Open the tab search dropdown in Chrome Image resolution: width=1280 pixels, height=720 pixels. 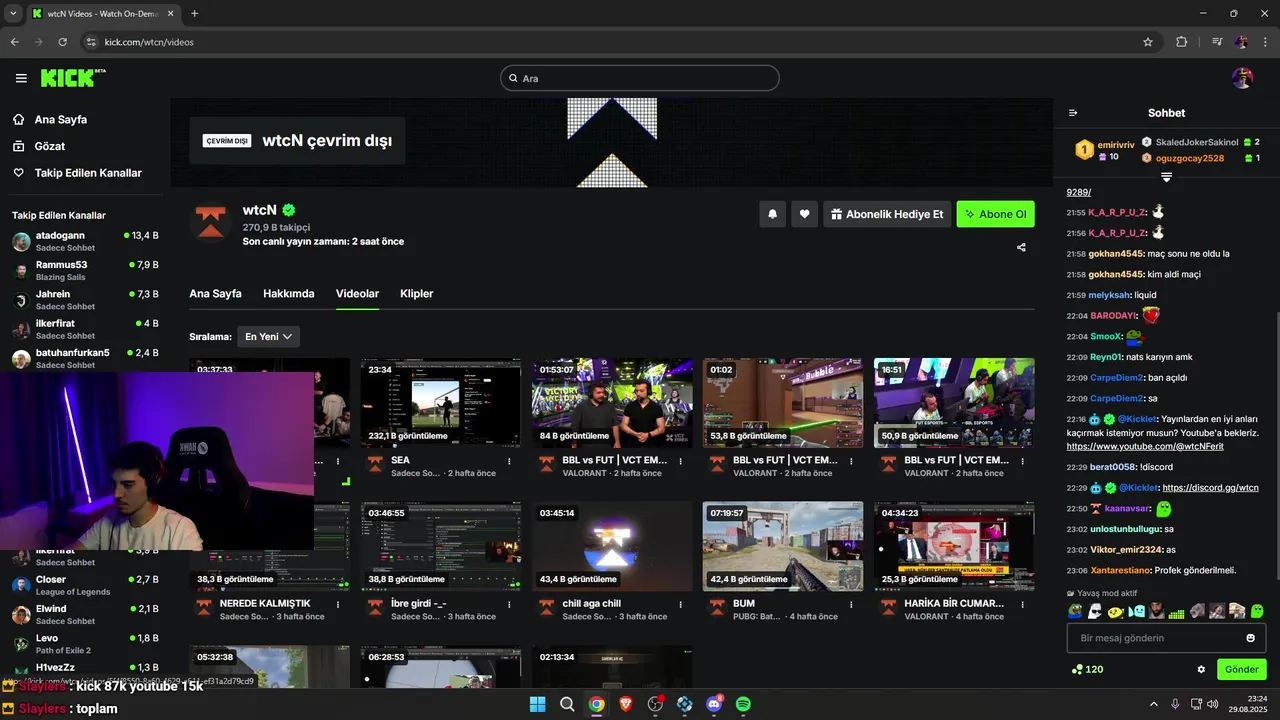[x=13, y=14]
